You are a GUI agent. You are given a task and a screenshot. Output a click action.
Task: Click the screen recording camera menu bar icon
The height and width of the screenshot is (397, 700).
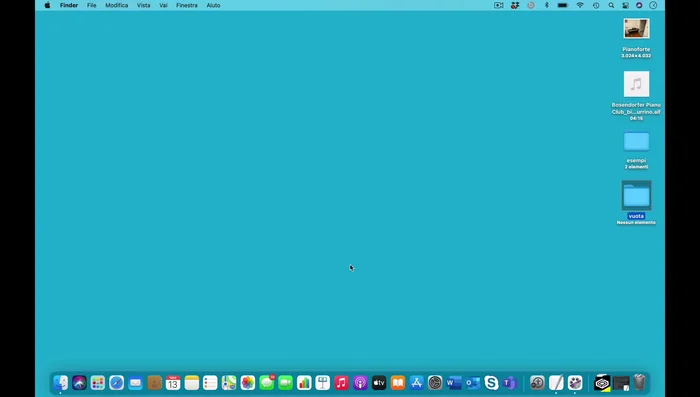pos(499,5)
